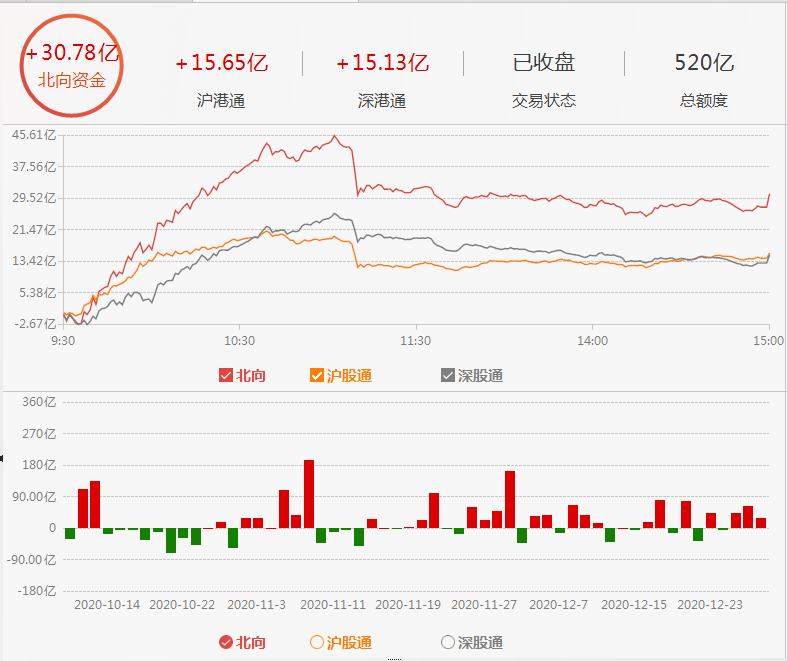Select the 深股通 radio button under bar chart

point(448,642)
